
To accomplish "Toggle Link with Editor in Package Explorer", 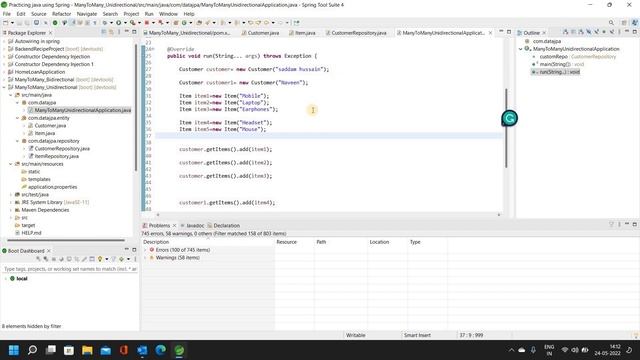I will pyautogui.click(x=111, y=32).
